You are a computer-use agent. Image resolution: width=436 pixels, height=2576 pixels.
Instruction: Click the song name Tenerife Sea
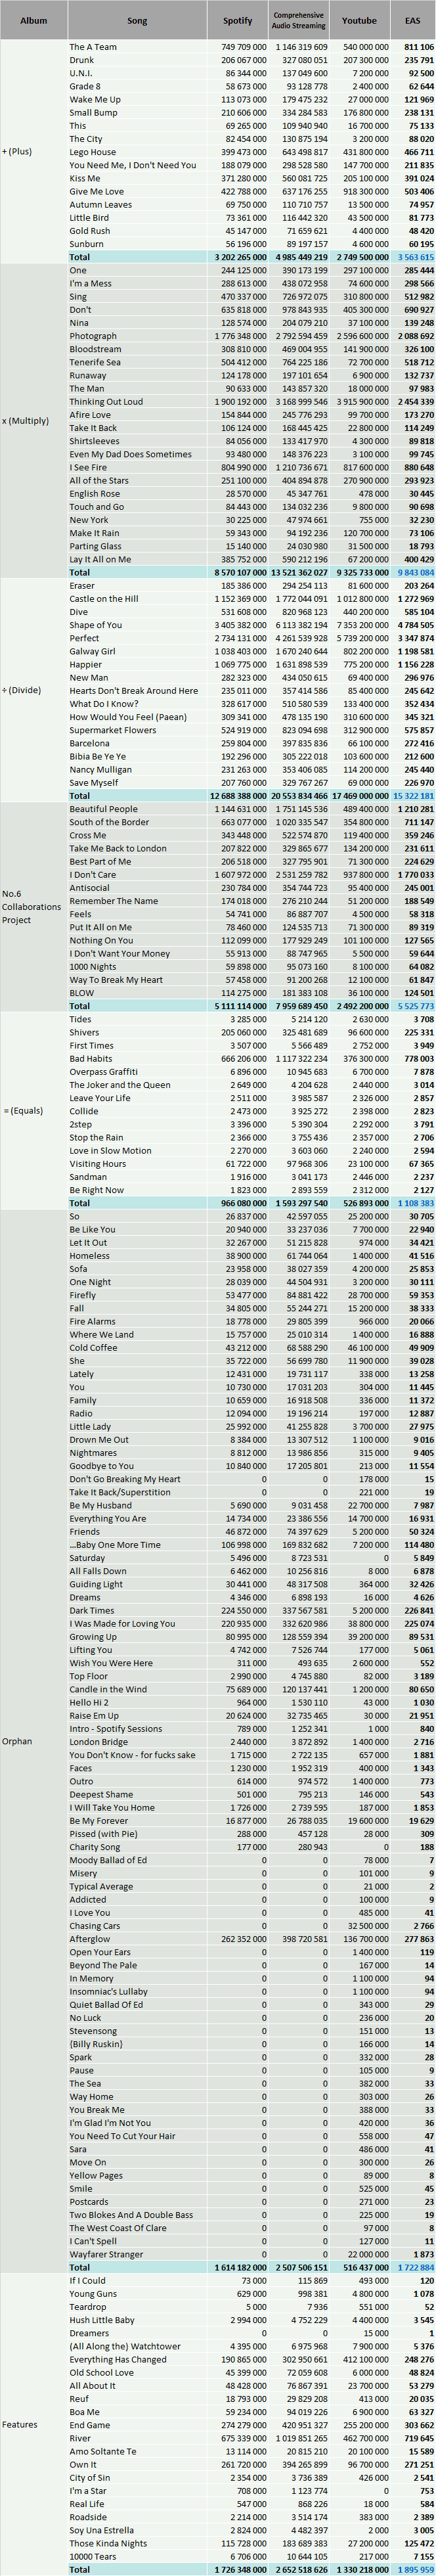[x=94, y=362]
